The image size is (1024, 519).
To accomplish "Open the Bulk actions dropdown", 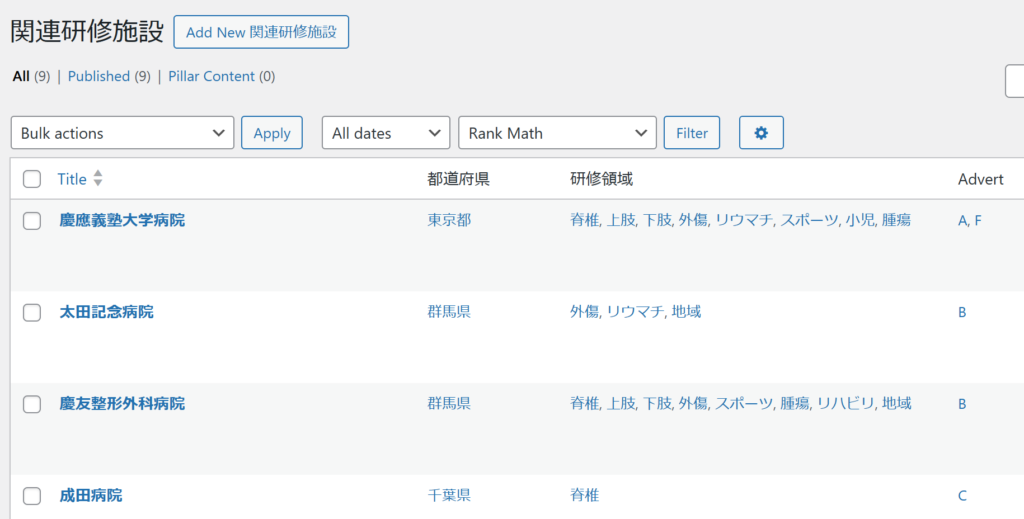I will click(x=122, y=133).
